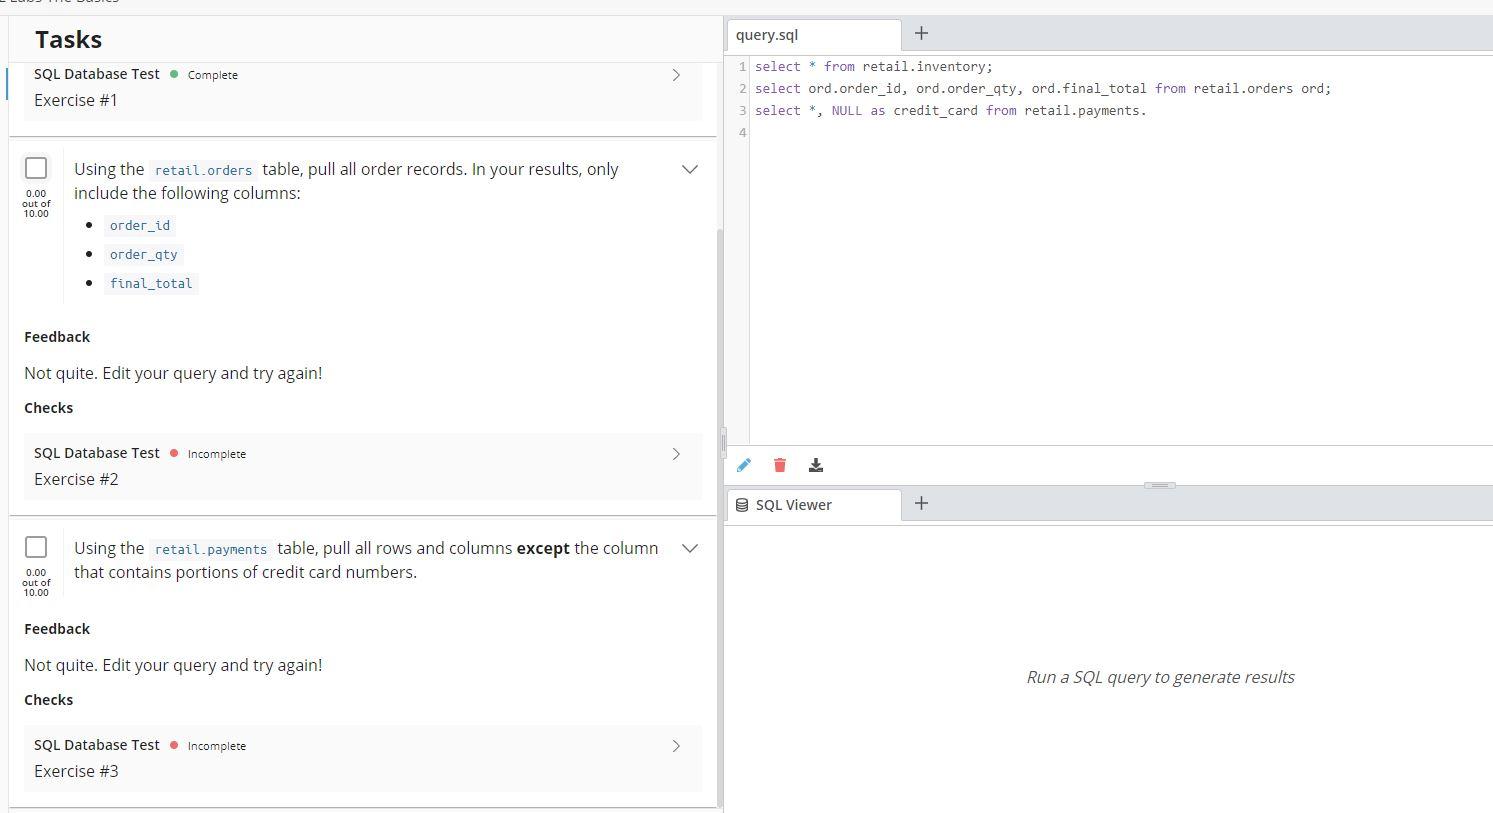This screenshot has height=813, width=1493.
Task: Click the green Complete status dot for Exercise #1
Action: coord(174,74)
